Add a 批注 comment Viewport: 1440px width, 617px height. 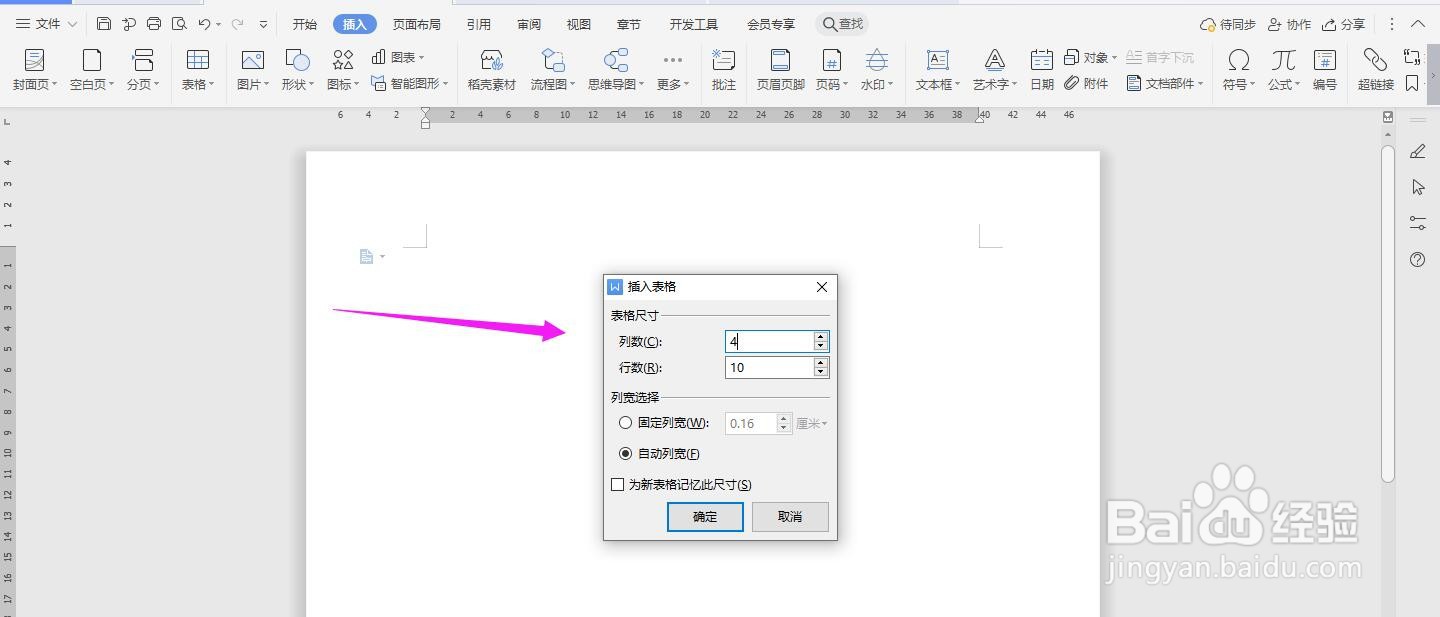[723, 70]
